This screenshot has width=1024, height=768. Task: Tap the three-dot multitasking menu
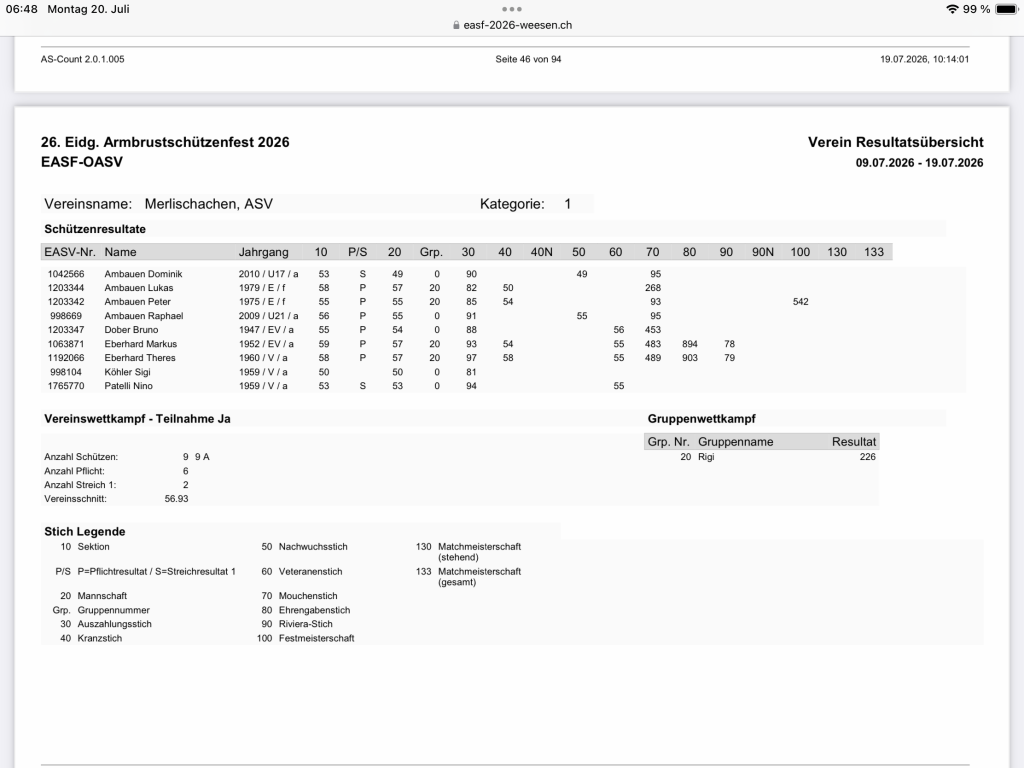(511, 9)
